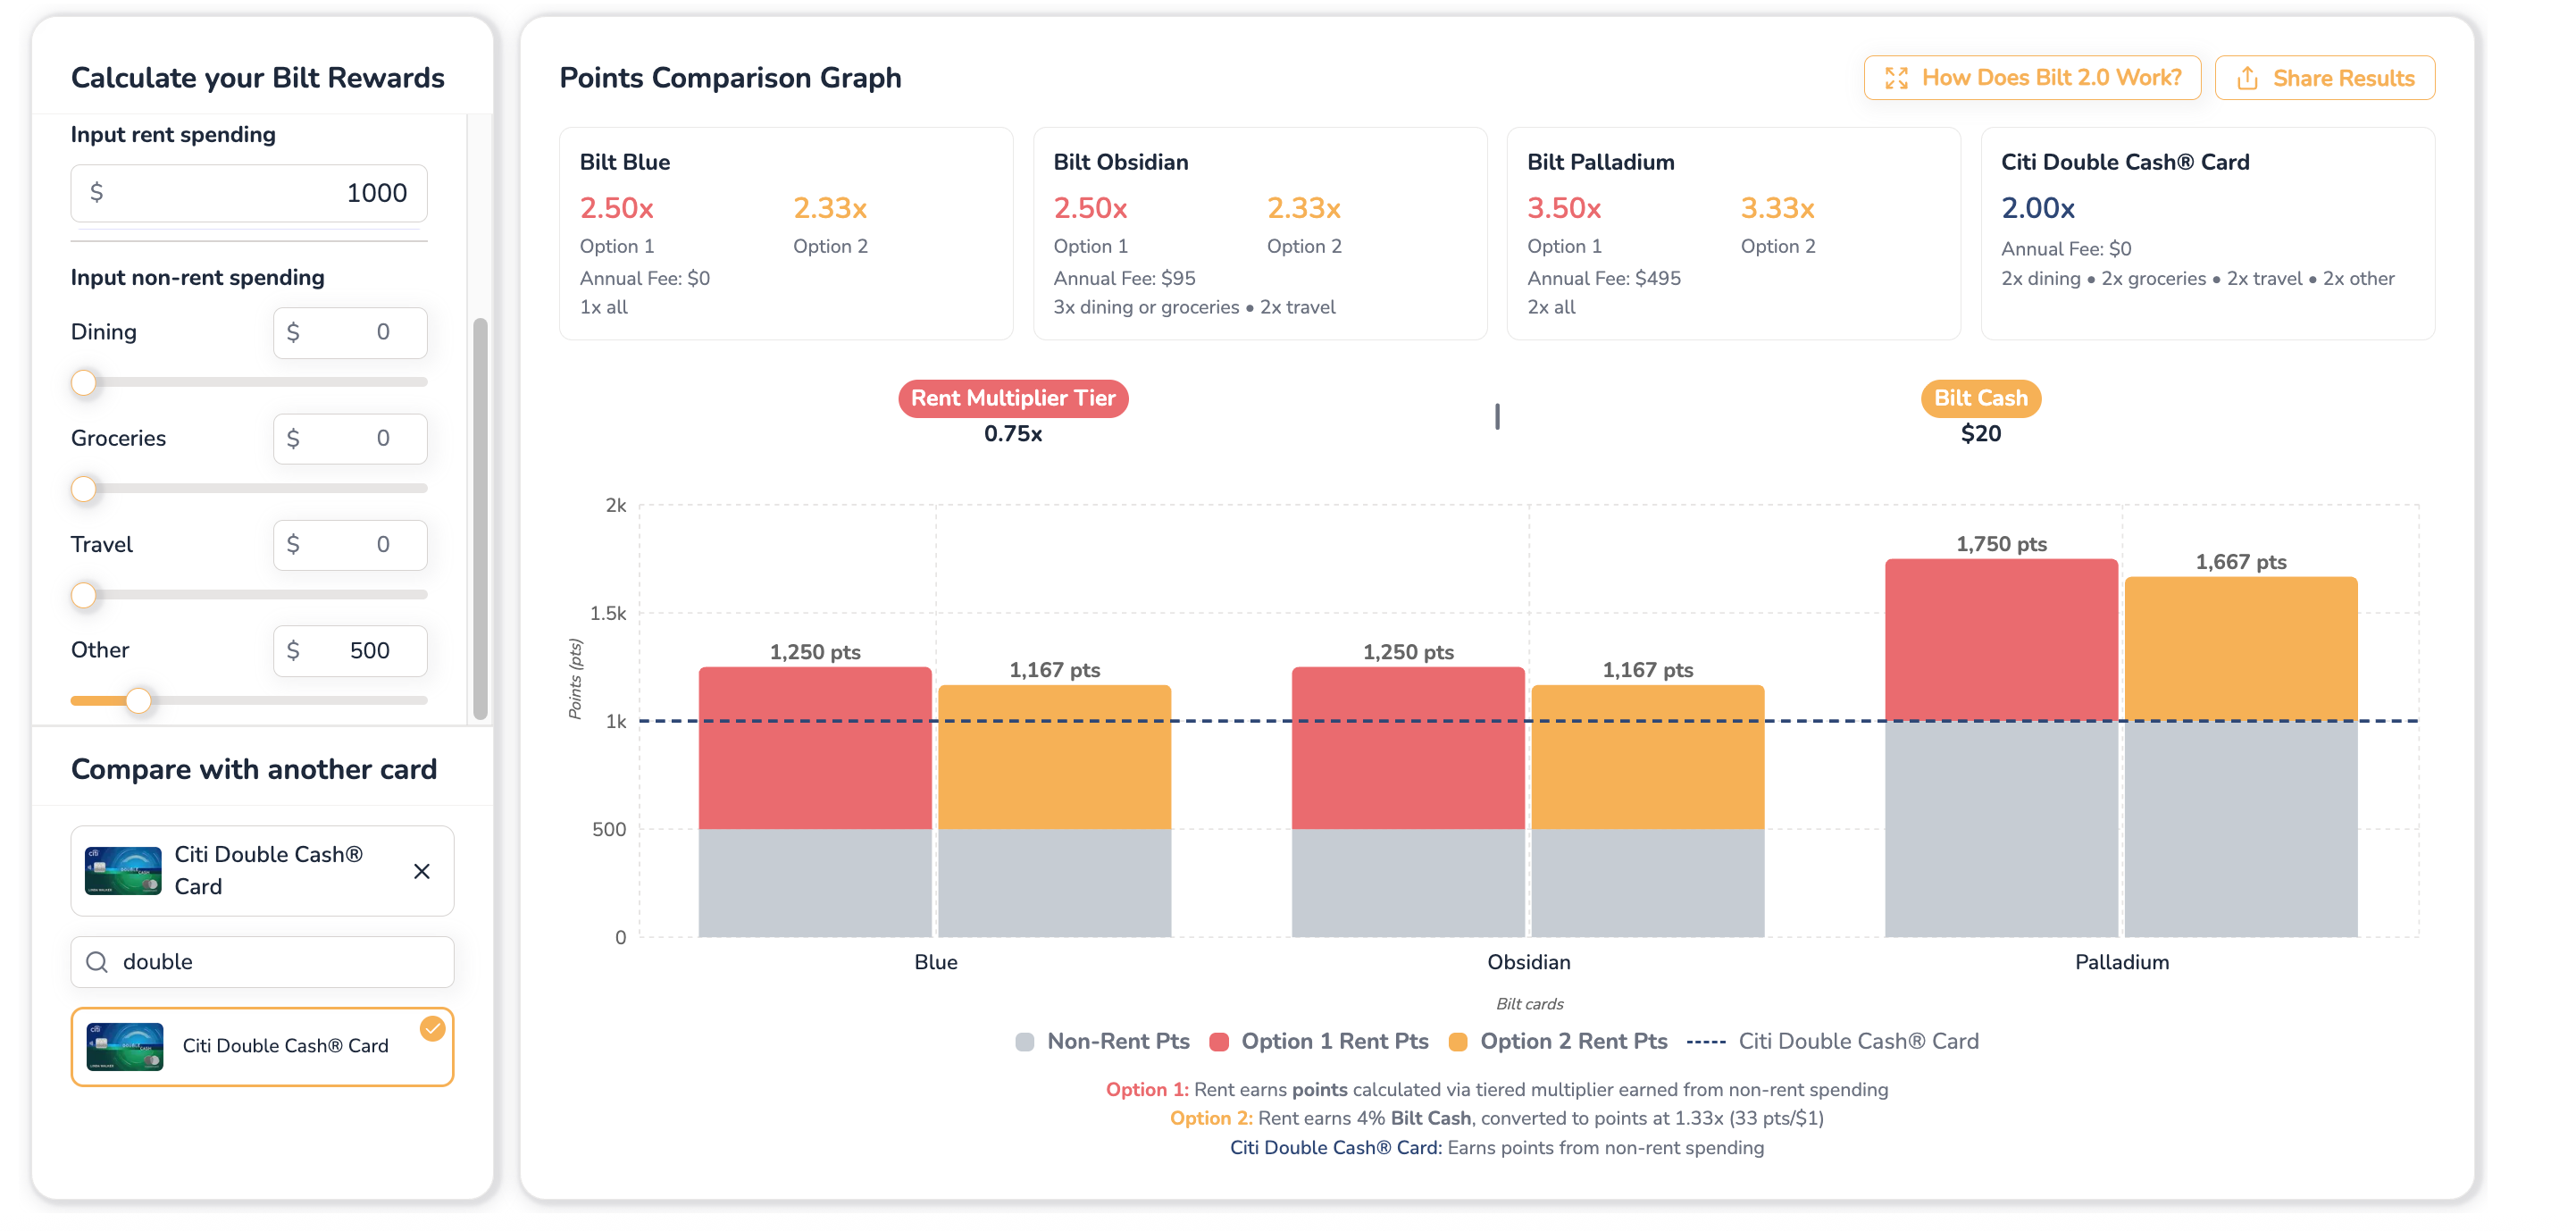2576x1231 pixels.
Task: Remove the selected Citi Double Cash card with X
Action: (422, 871)
